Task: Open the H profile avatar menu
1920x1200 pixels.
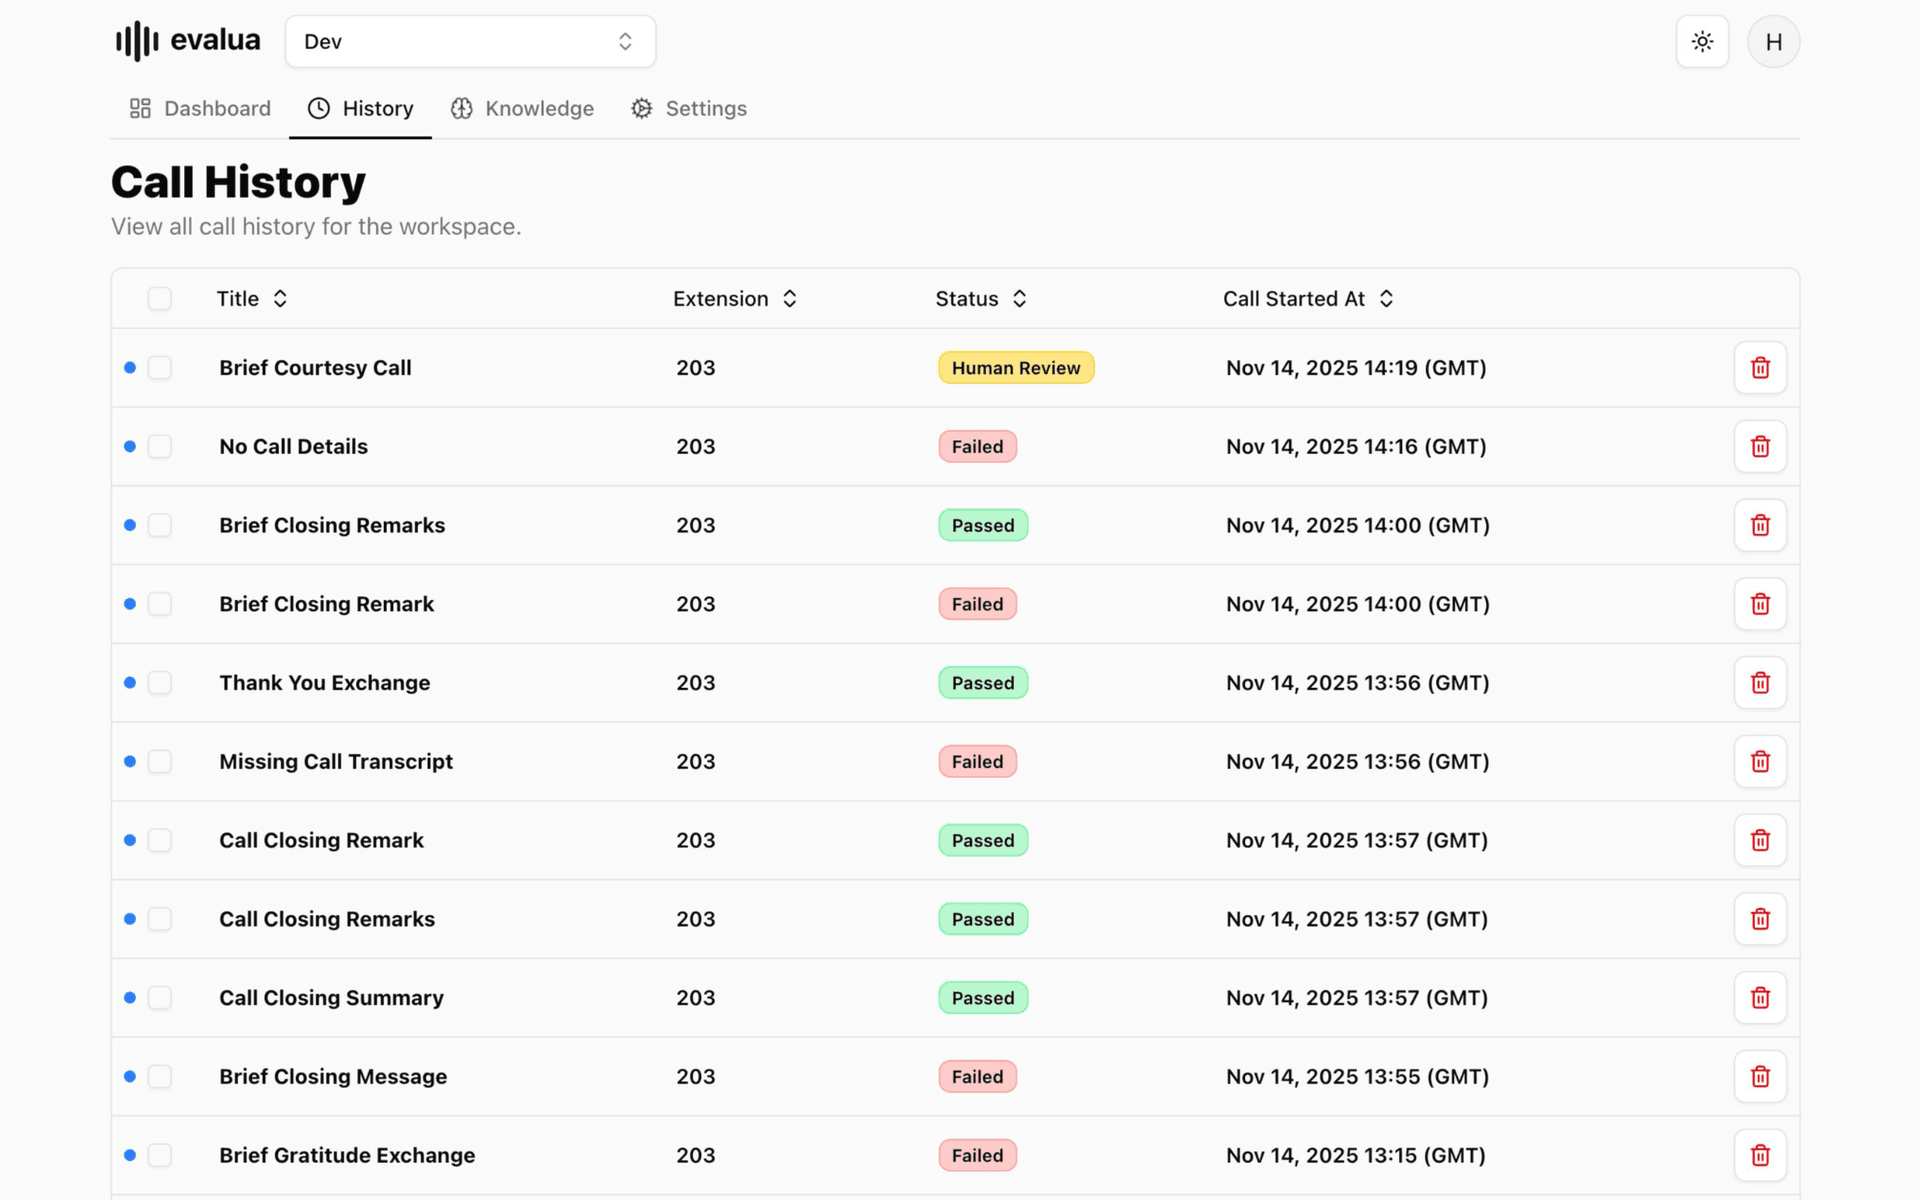Action: point(1773,41)
